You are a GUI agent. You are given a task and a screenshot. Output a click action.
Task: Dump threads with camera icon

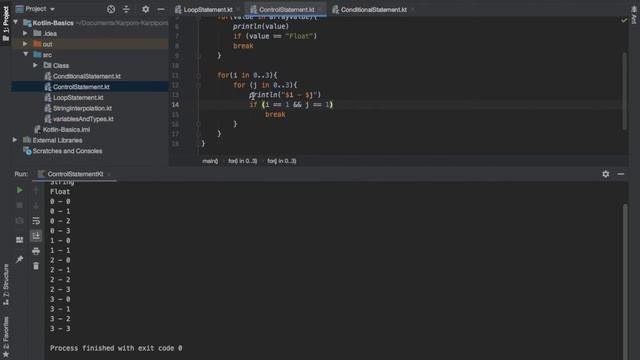[20, 221]
